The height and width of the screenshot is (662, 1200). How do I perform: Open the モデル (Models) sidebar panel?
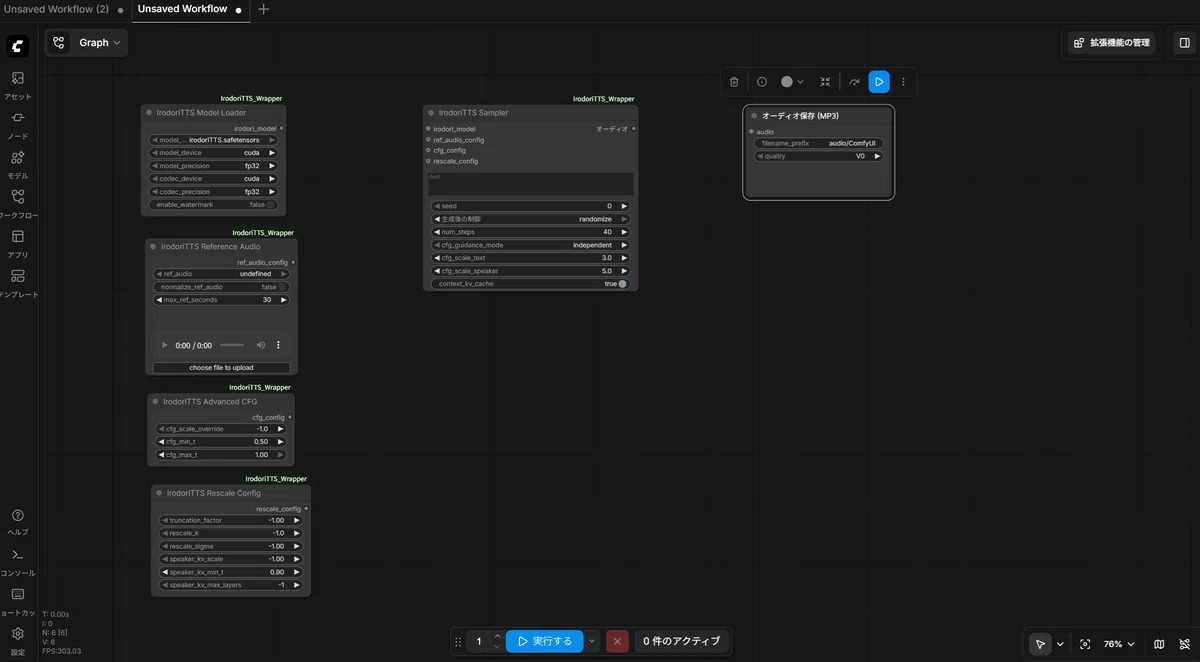(18, 164)
